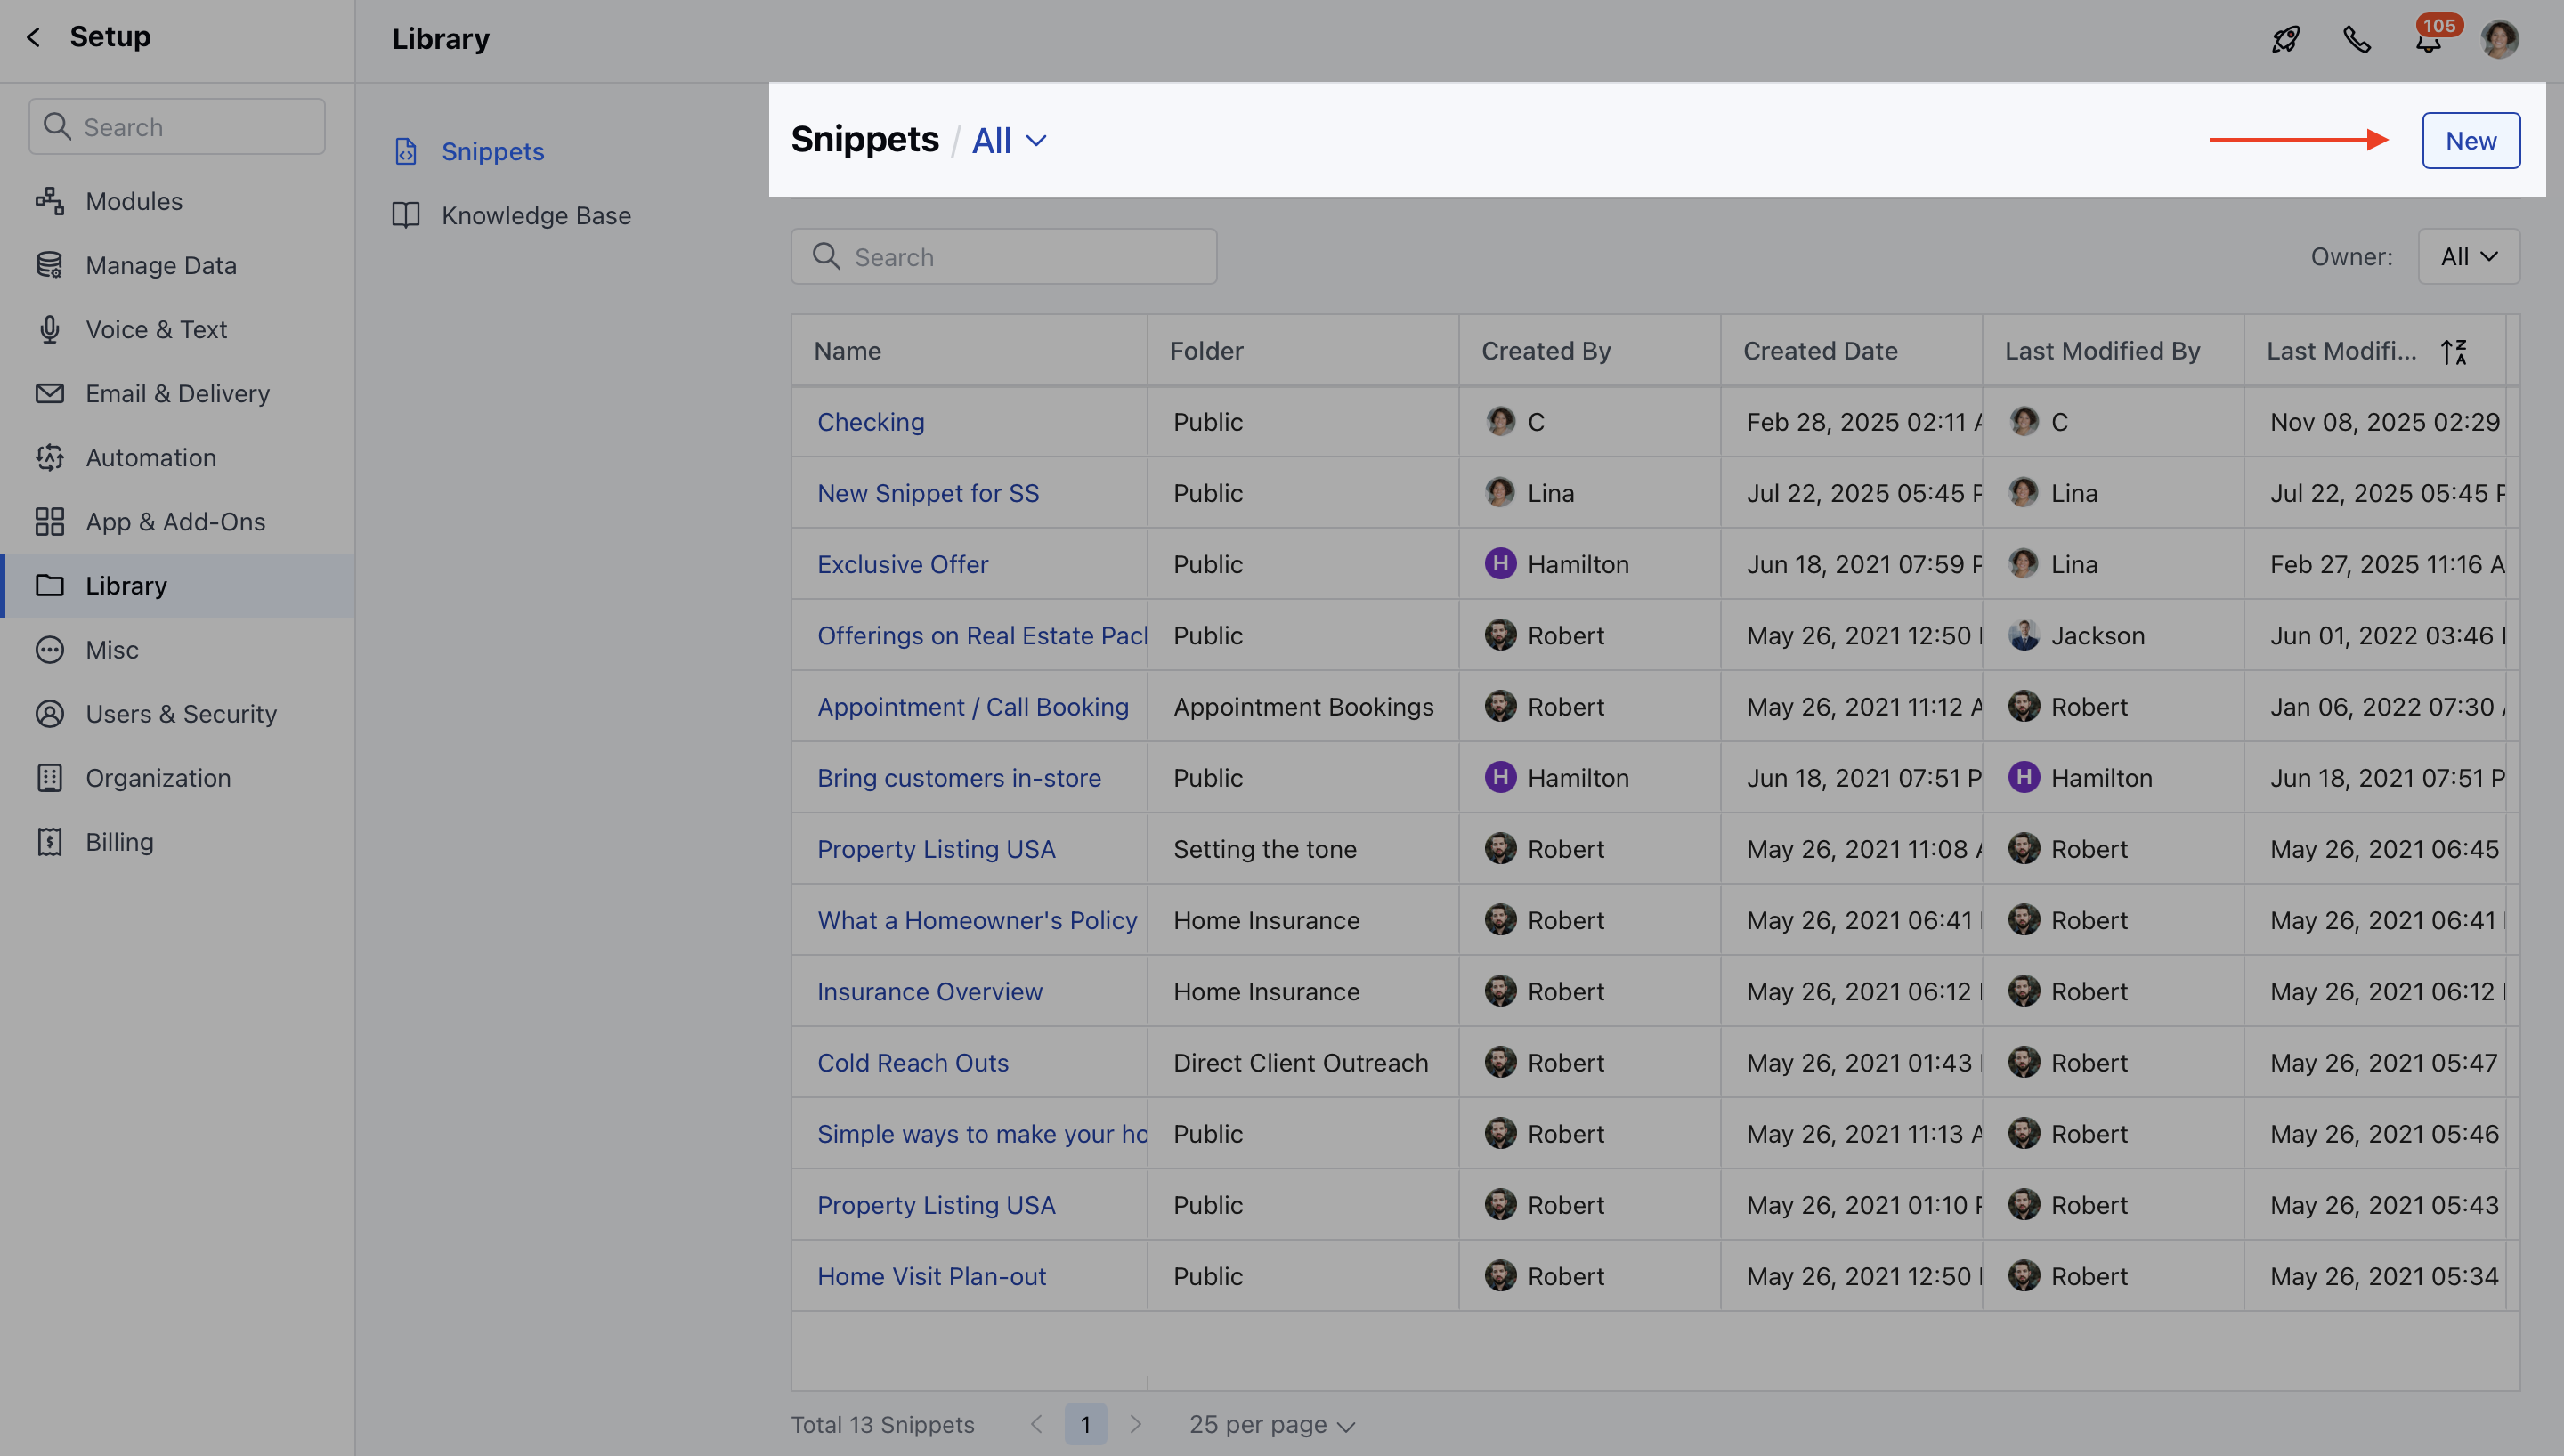Change the 25 per page selector
Image resolution: width=2564 pixels, height=1456 pixels.
pos(1271,1424)
